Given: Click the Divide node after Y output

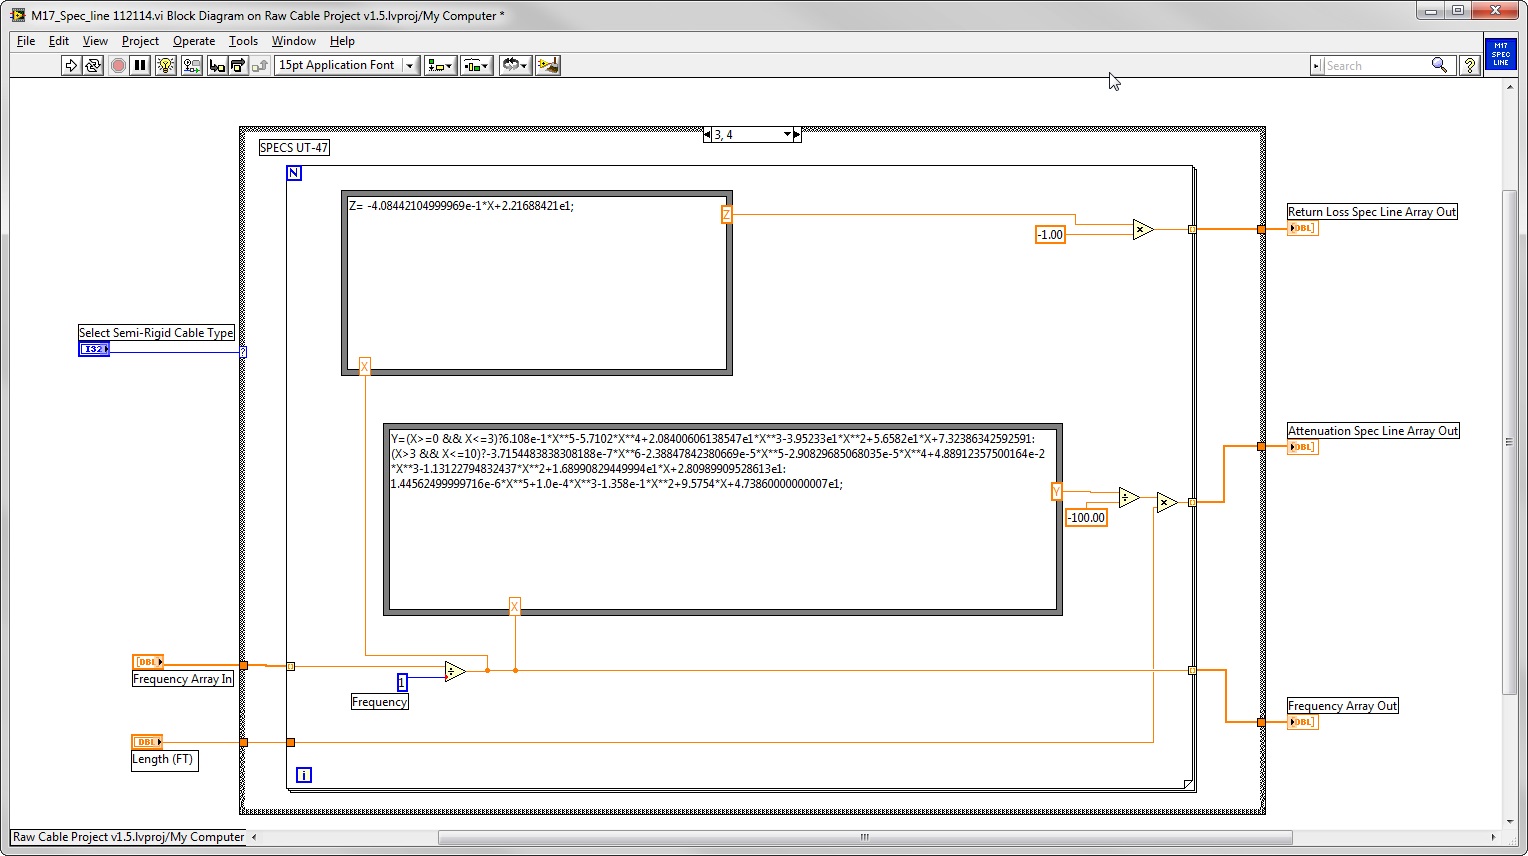Looking at the screenshot, I should pos(1129,497).
